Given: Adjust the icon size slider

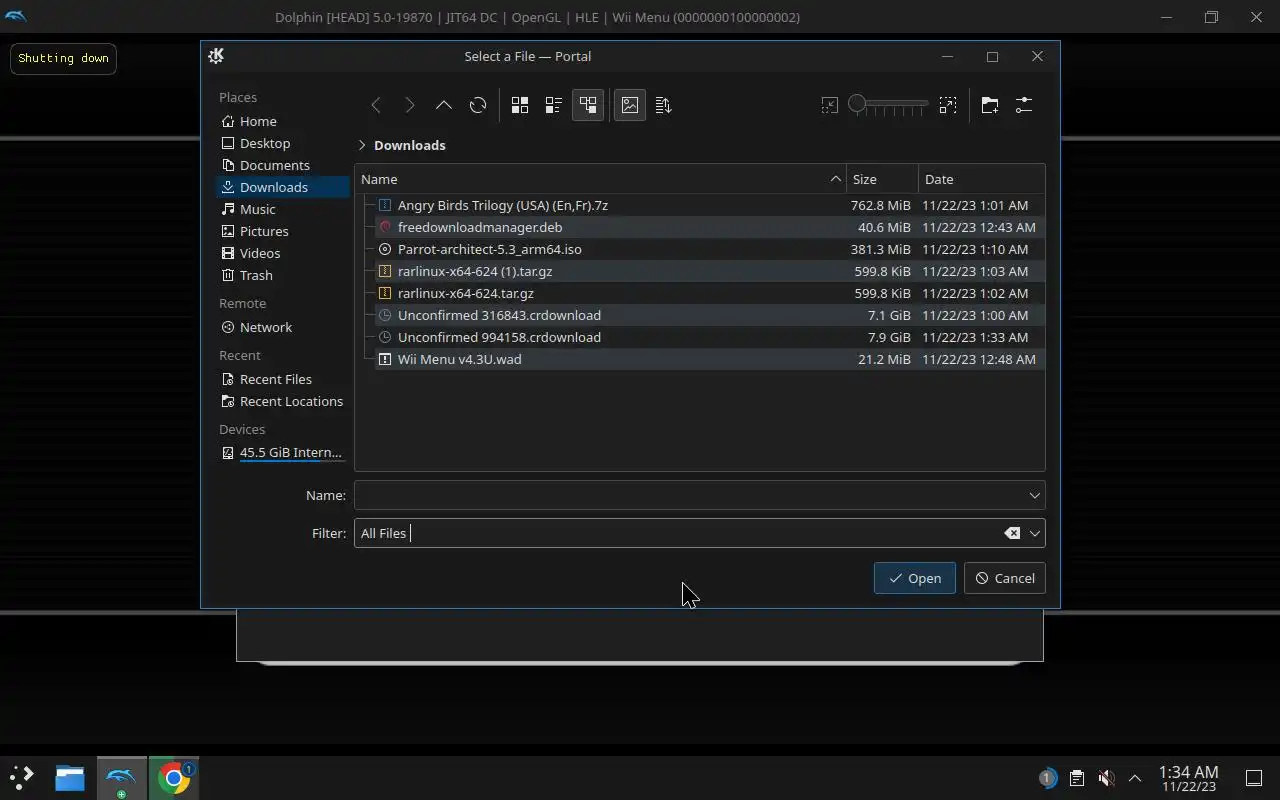Looking at the screenshot, I should [888, 105].
